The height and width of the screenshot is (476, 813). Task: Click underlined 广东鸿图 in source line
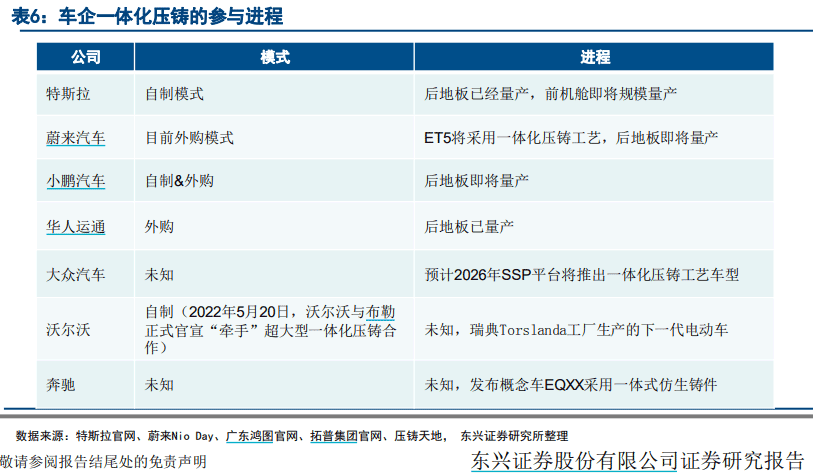click(249, 436)
